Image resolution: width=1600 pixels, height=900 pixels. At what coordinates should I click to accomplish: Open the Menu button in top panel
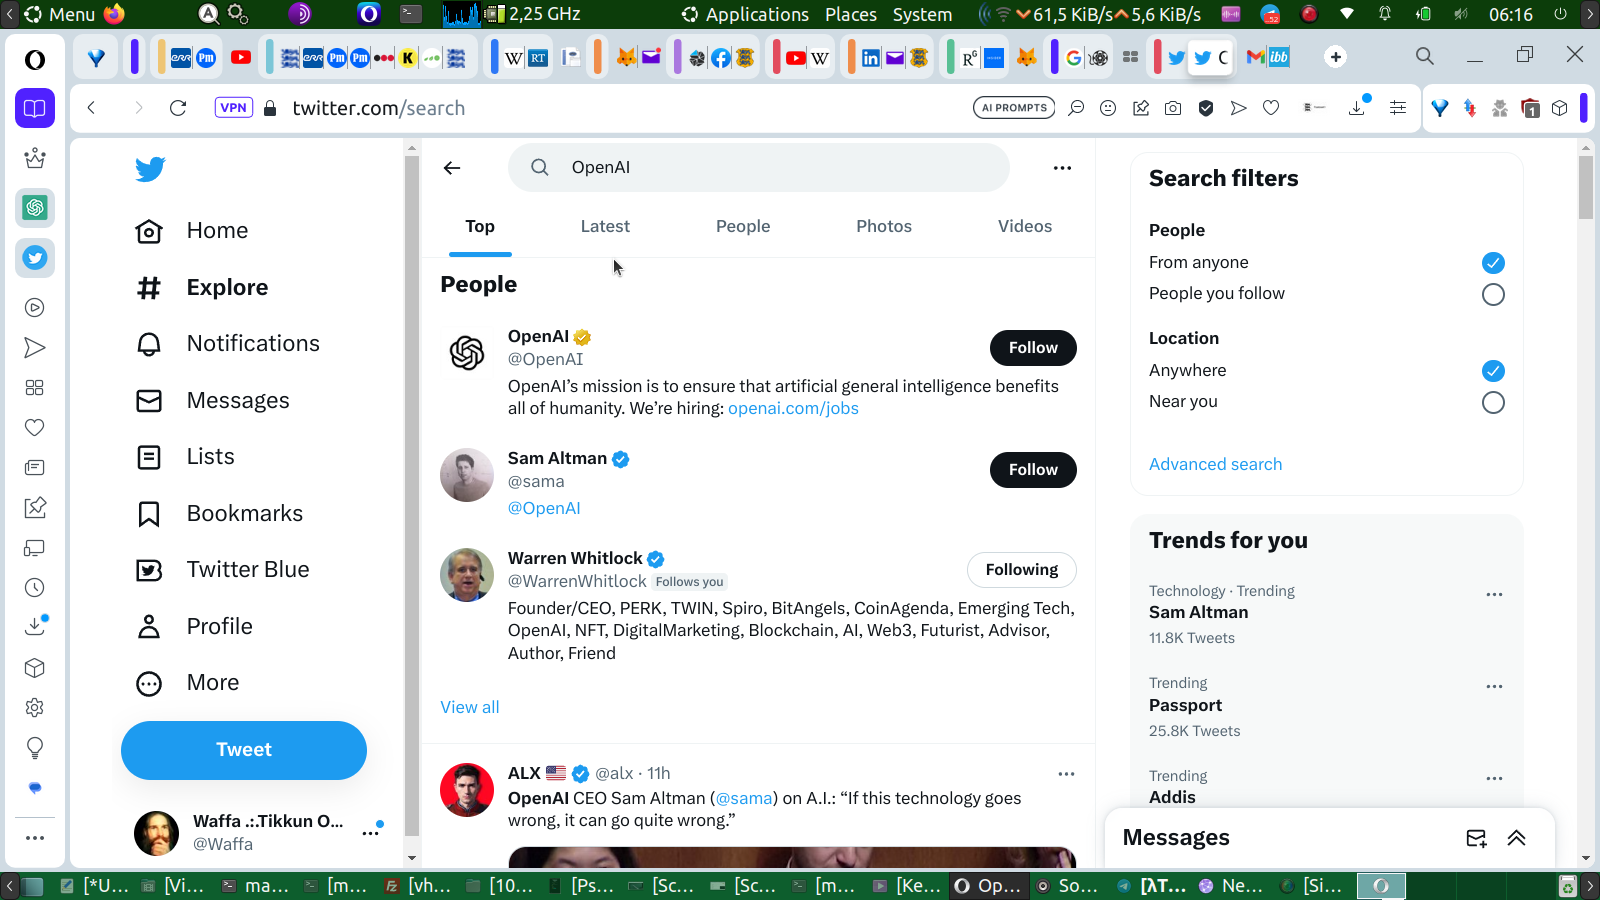[x=61, y=14]
